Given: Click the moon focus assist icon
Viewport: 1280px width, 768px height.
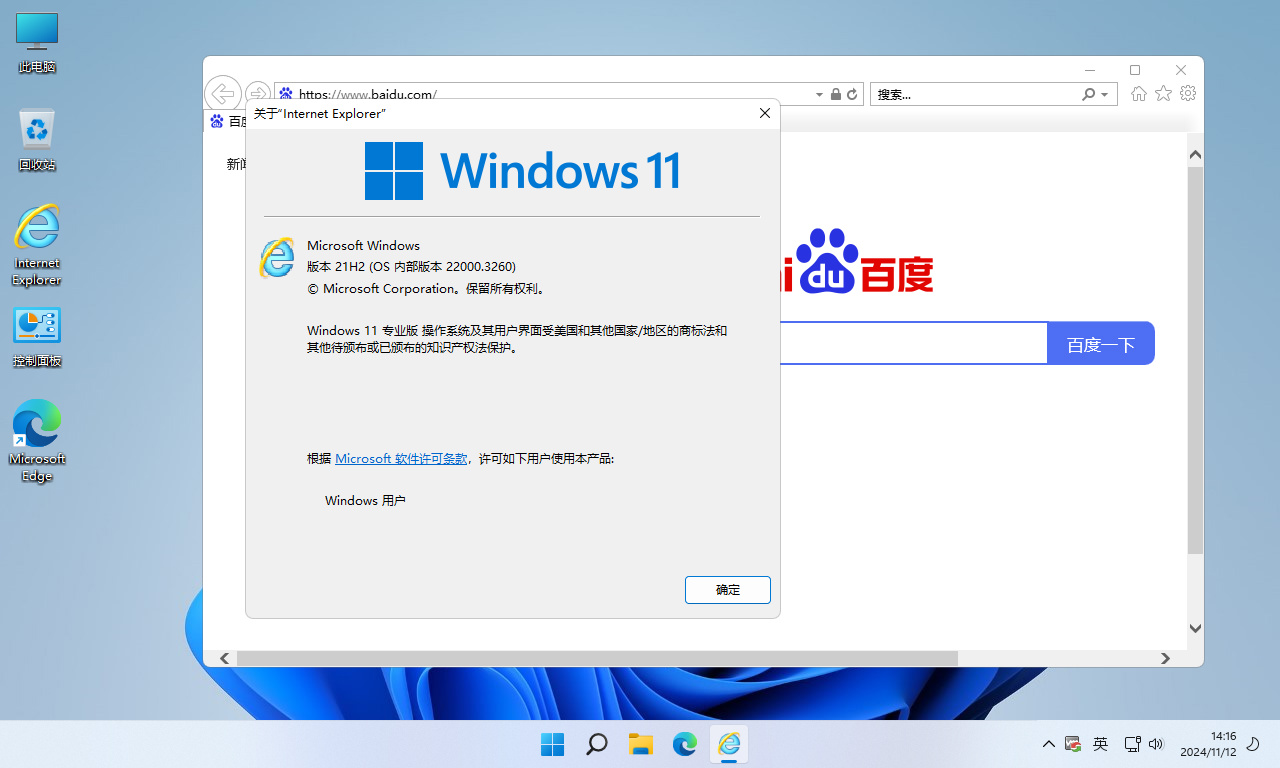Looking at the screenshot, I should [1254, 744].
